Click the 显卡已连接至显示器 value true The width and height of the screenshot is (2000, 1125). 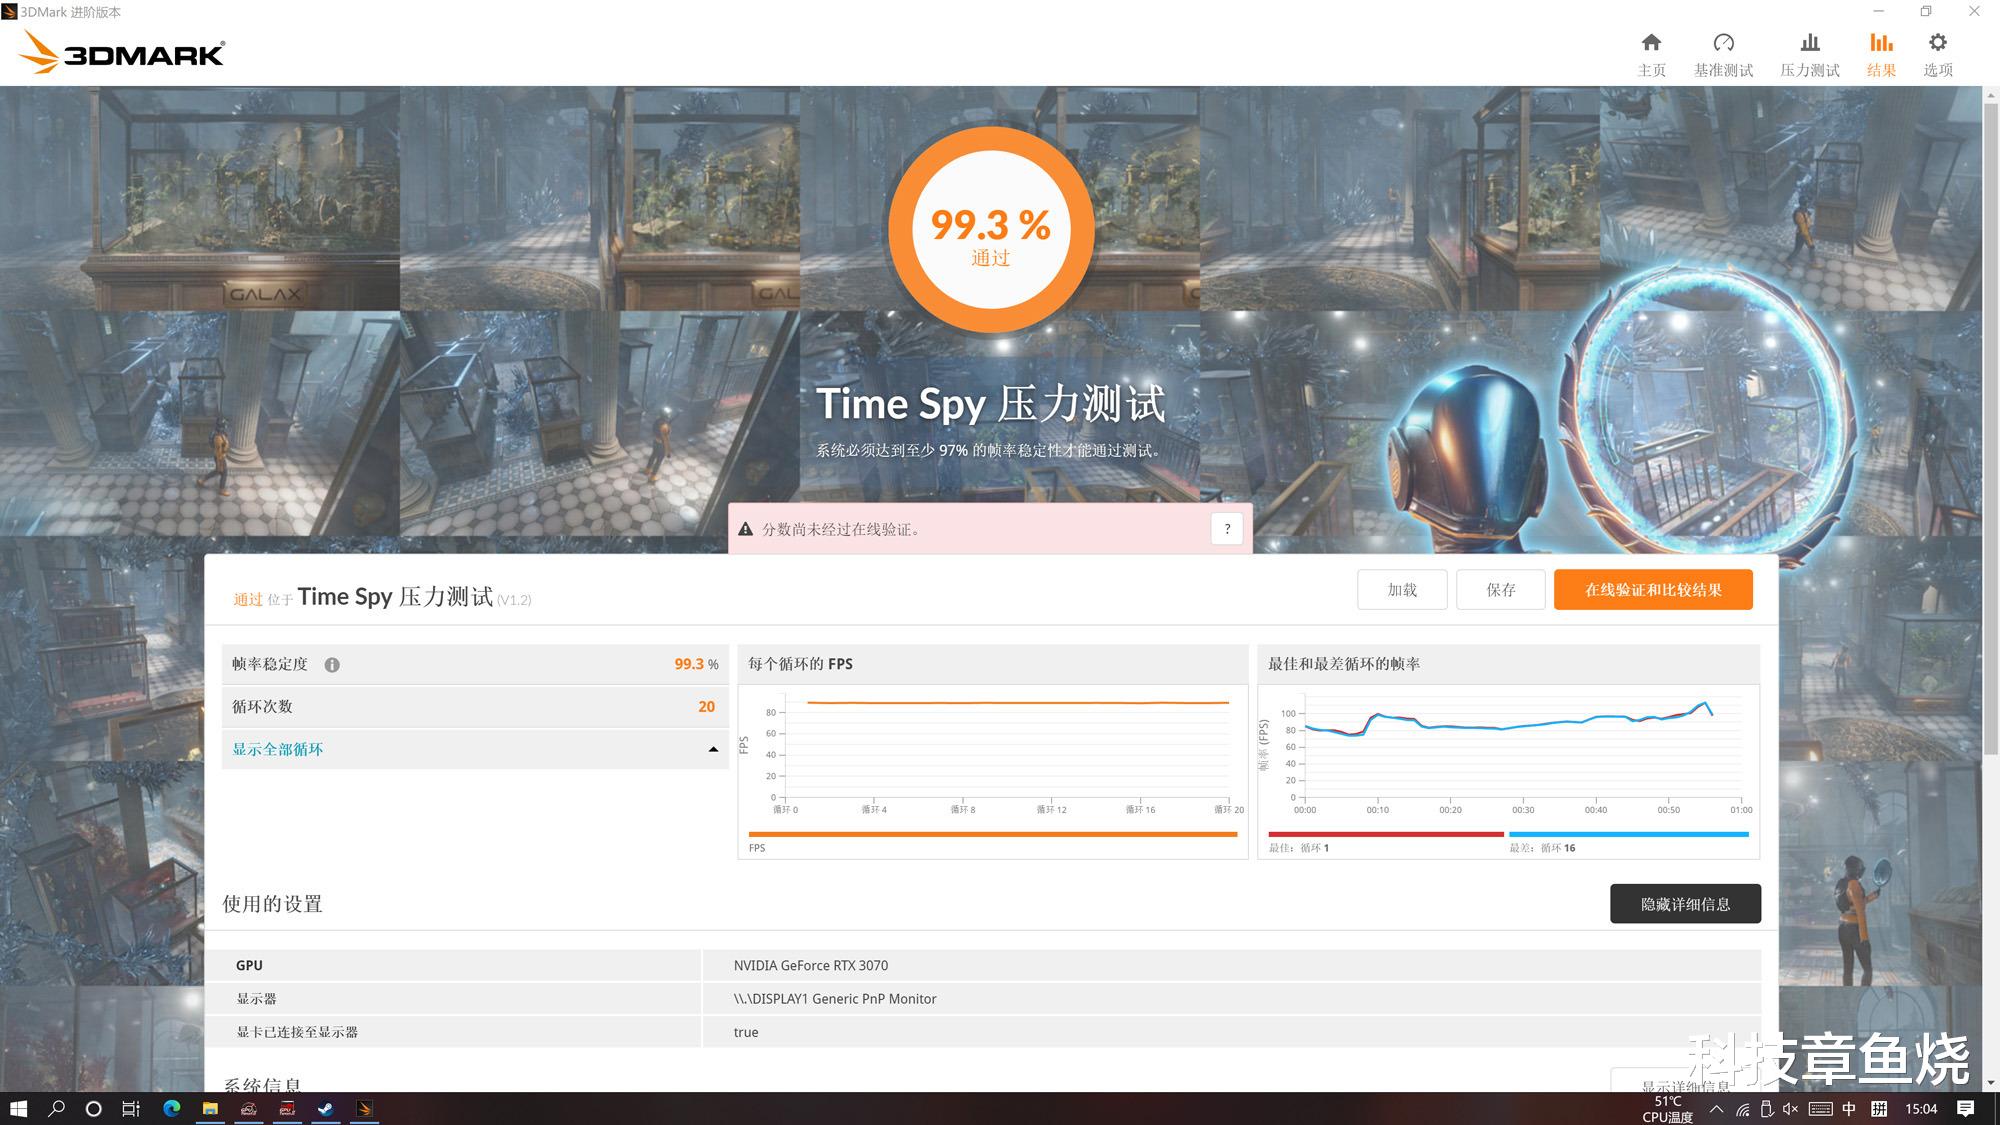click(x=746, y=1032)
